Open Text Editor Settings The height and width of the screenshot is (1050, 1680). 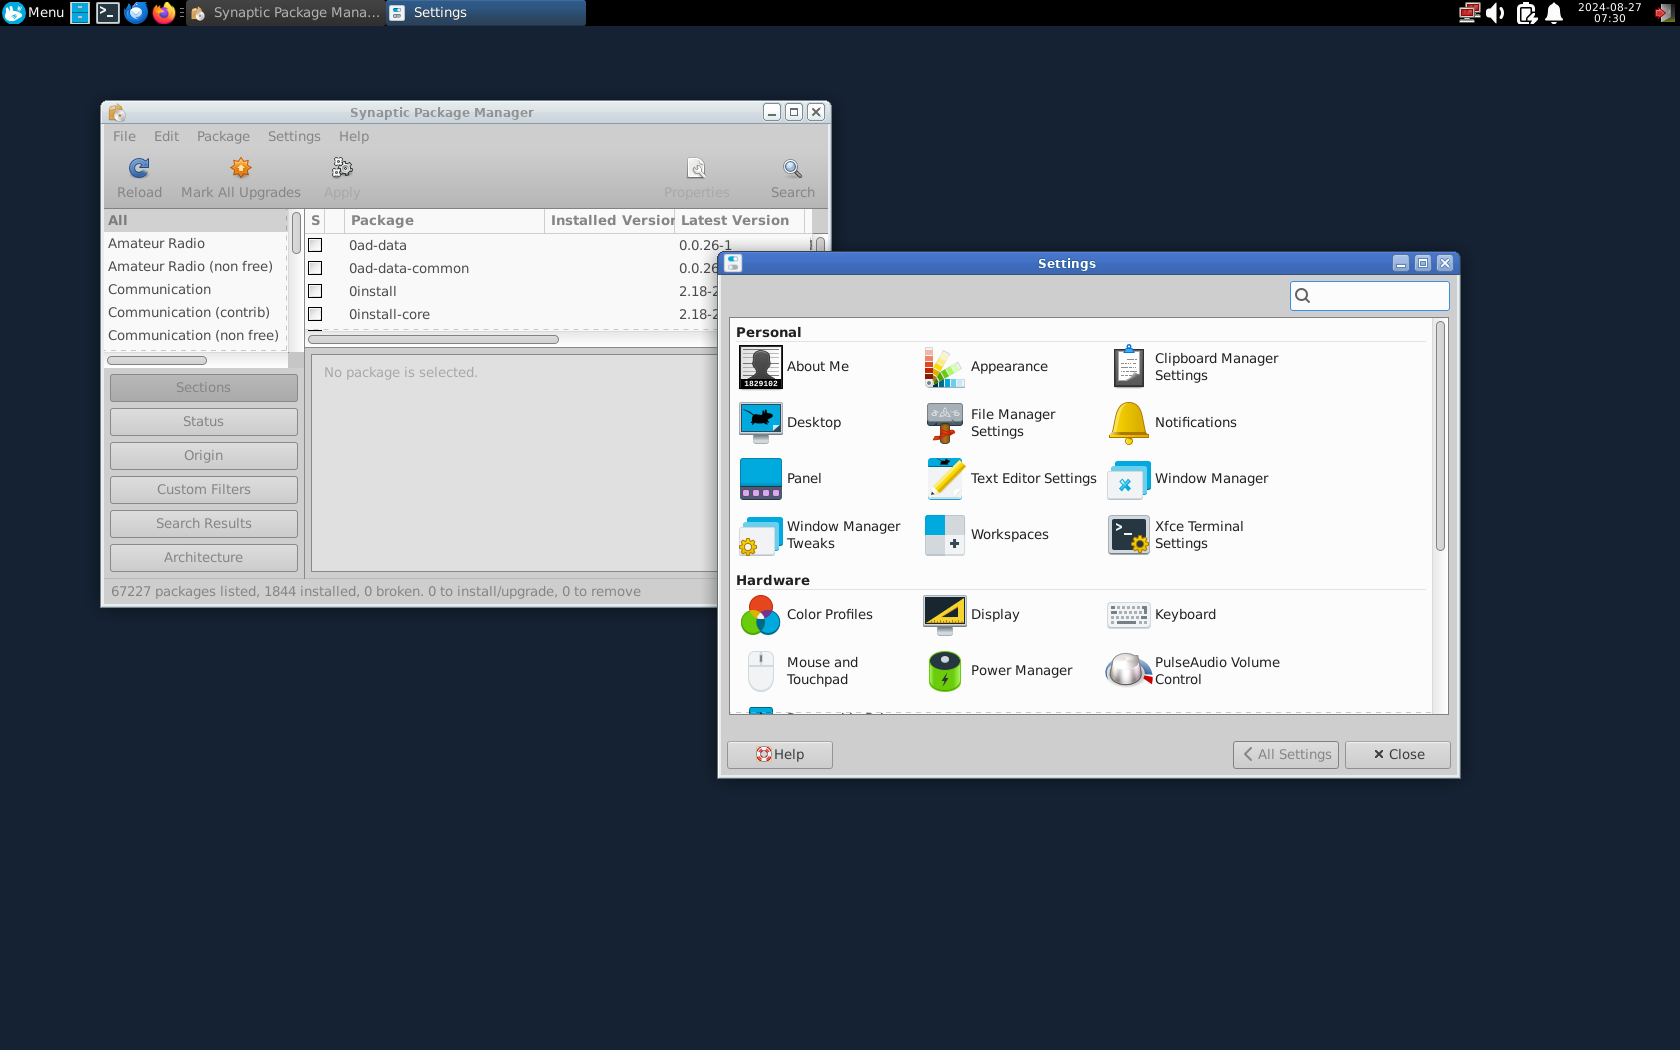click(1011, 479)
